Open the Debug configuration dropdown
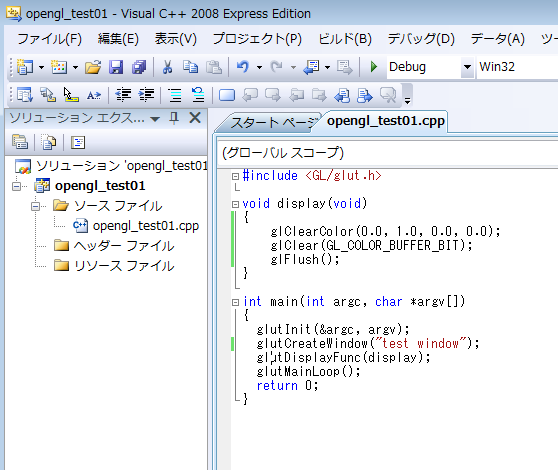 pos(467,67)
